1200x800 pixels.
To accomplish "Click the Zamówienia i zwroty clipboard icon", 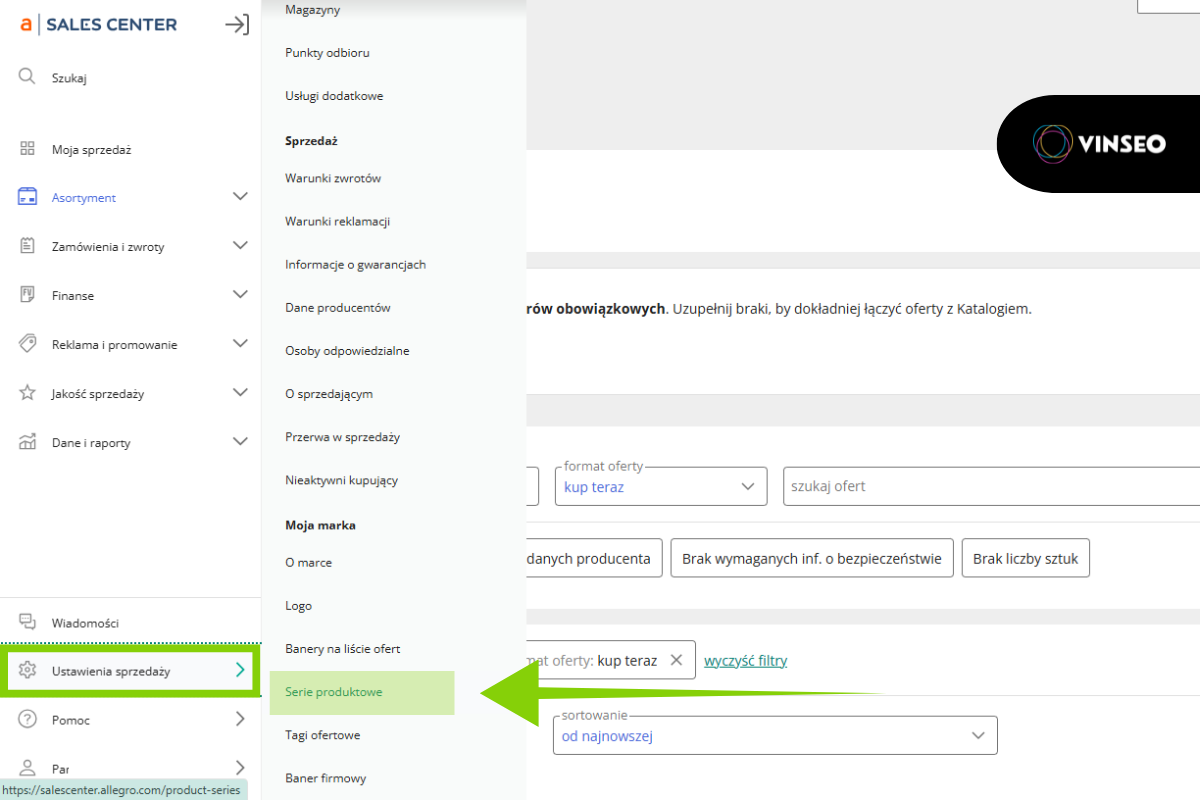I will (x=27, y=245).
